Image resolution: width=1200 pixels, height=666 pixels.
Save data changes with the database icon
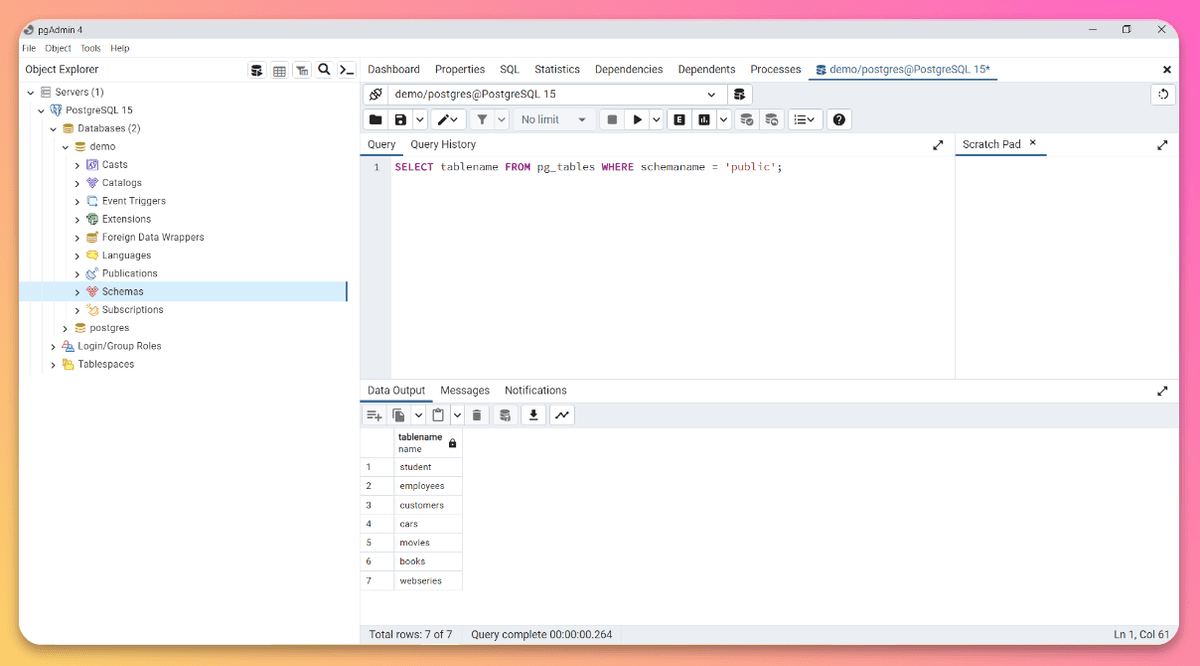(505, 415)
